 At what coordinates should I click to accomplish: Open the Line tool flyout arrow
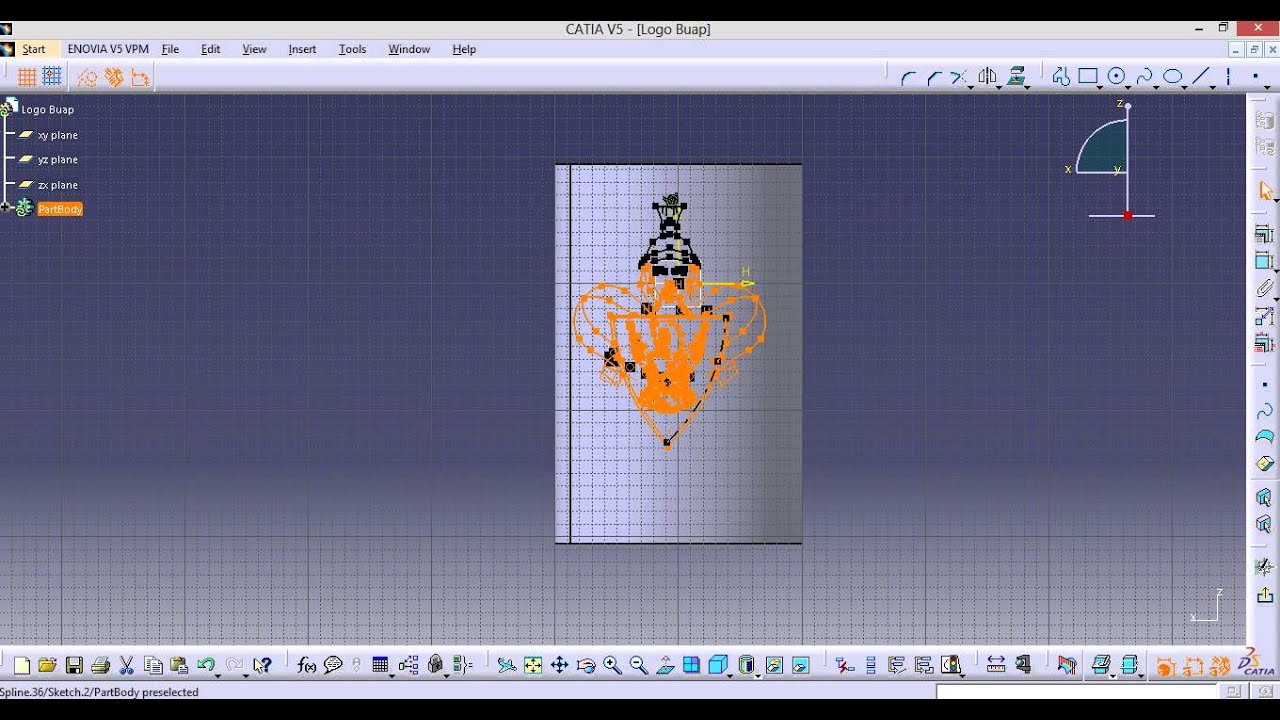coord(1213,87)
